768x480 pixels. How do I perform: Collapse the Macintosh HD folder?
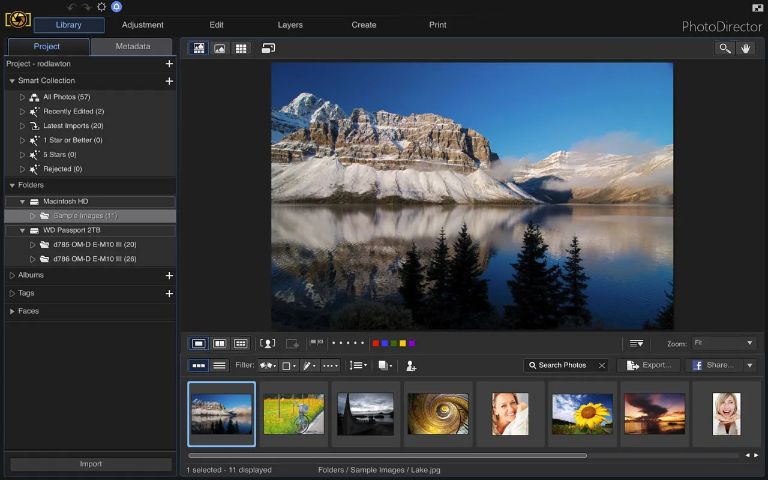point(22,201)
